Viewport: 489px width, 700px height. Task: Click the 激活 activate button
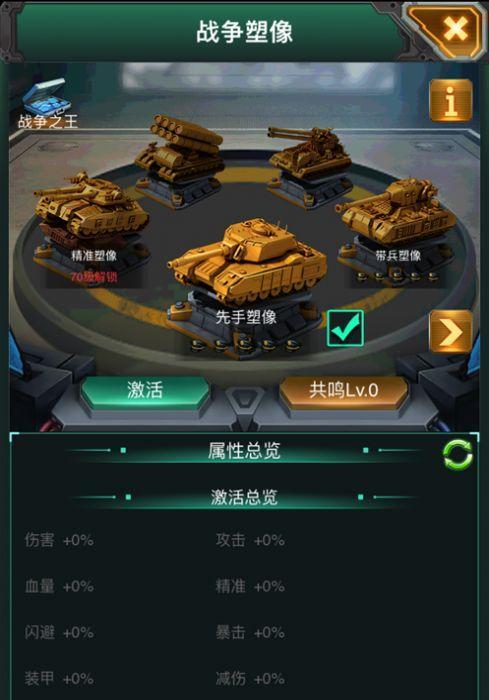[145, 391]
